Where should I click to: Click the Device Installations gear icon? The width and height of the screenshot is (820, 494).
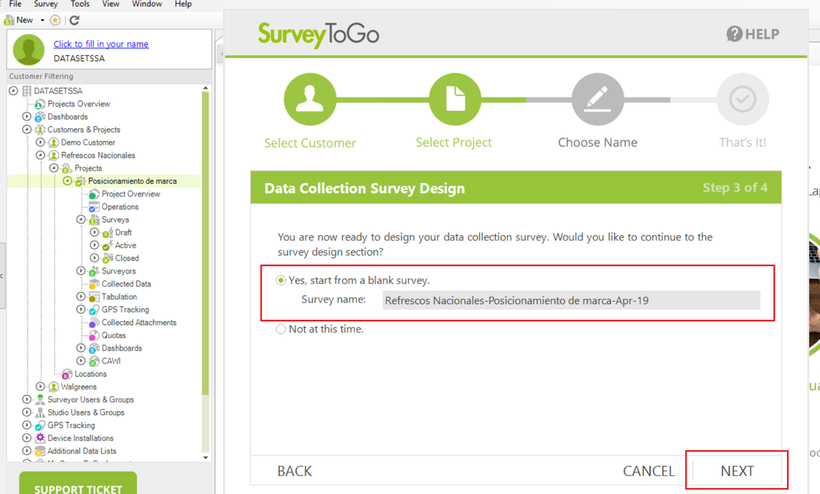40,438
